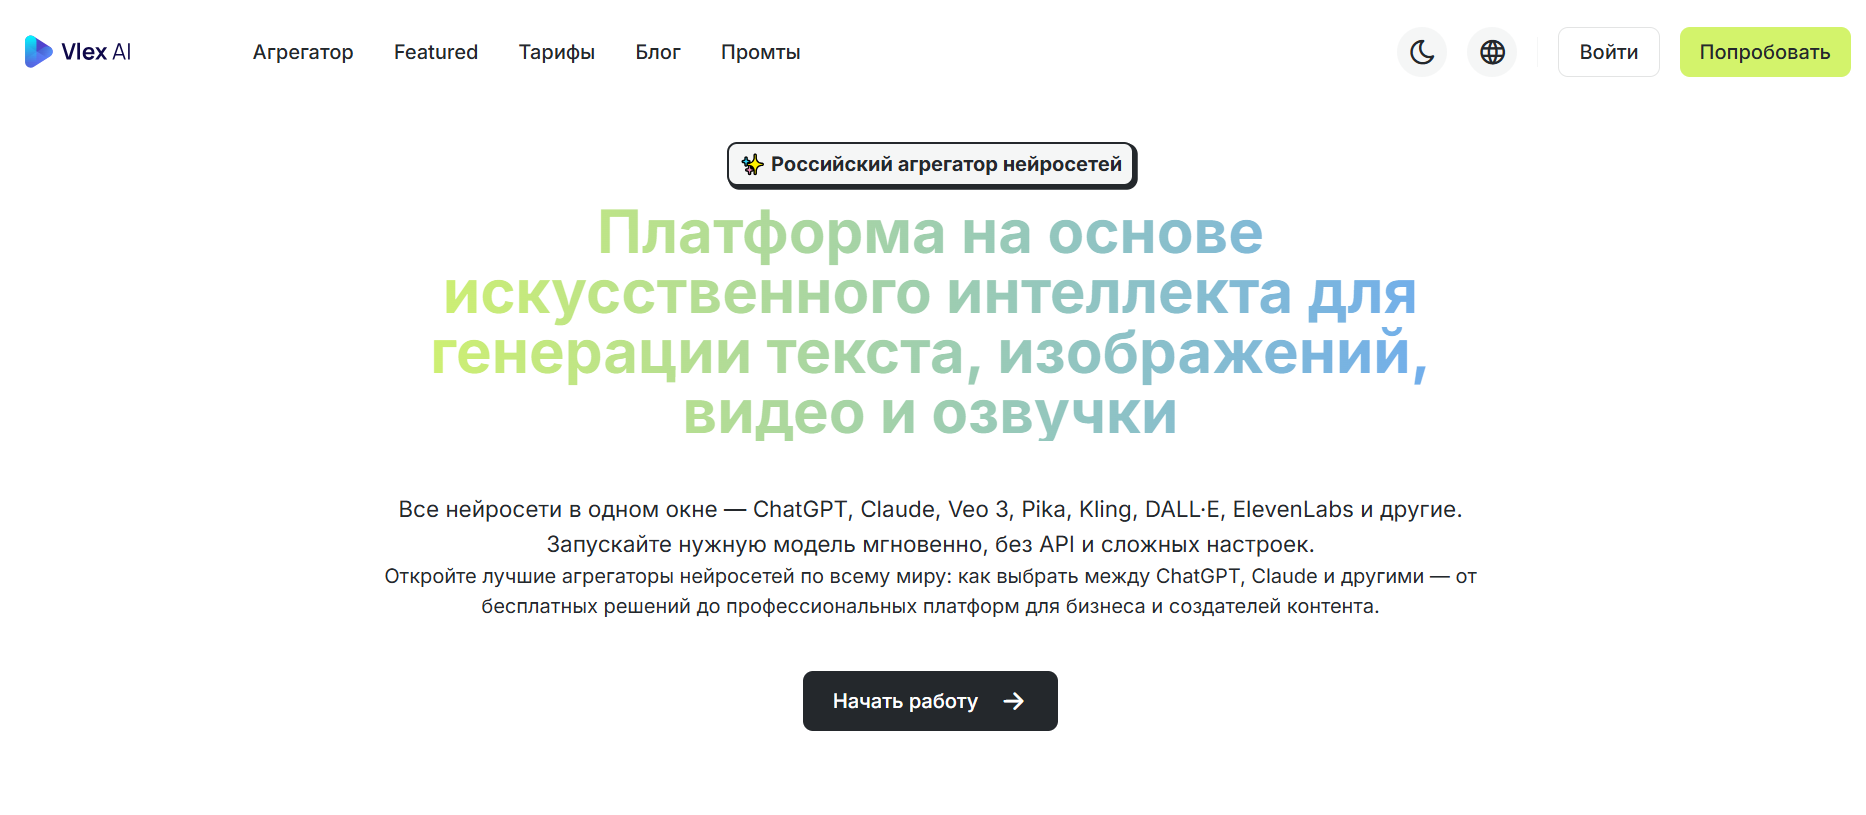Open the Тарифы pricing page
Screen dimensions: 1866x815
[x=556, y=52]
